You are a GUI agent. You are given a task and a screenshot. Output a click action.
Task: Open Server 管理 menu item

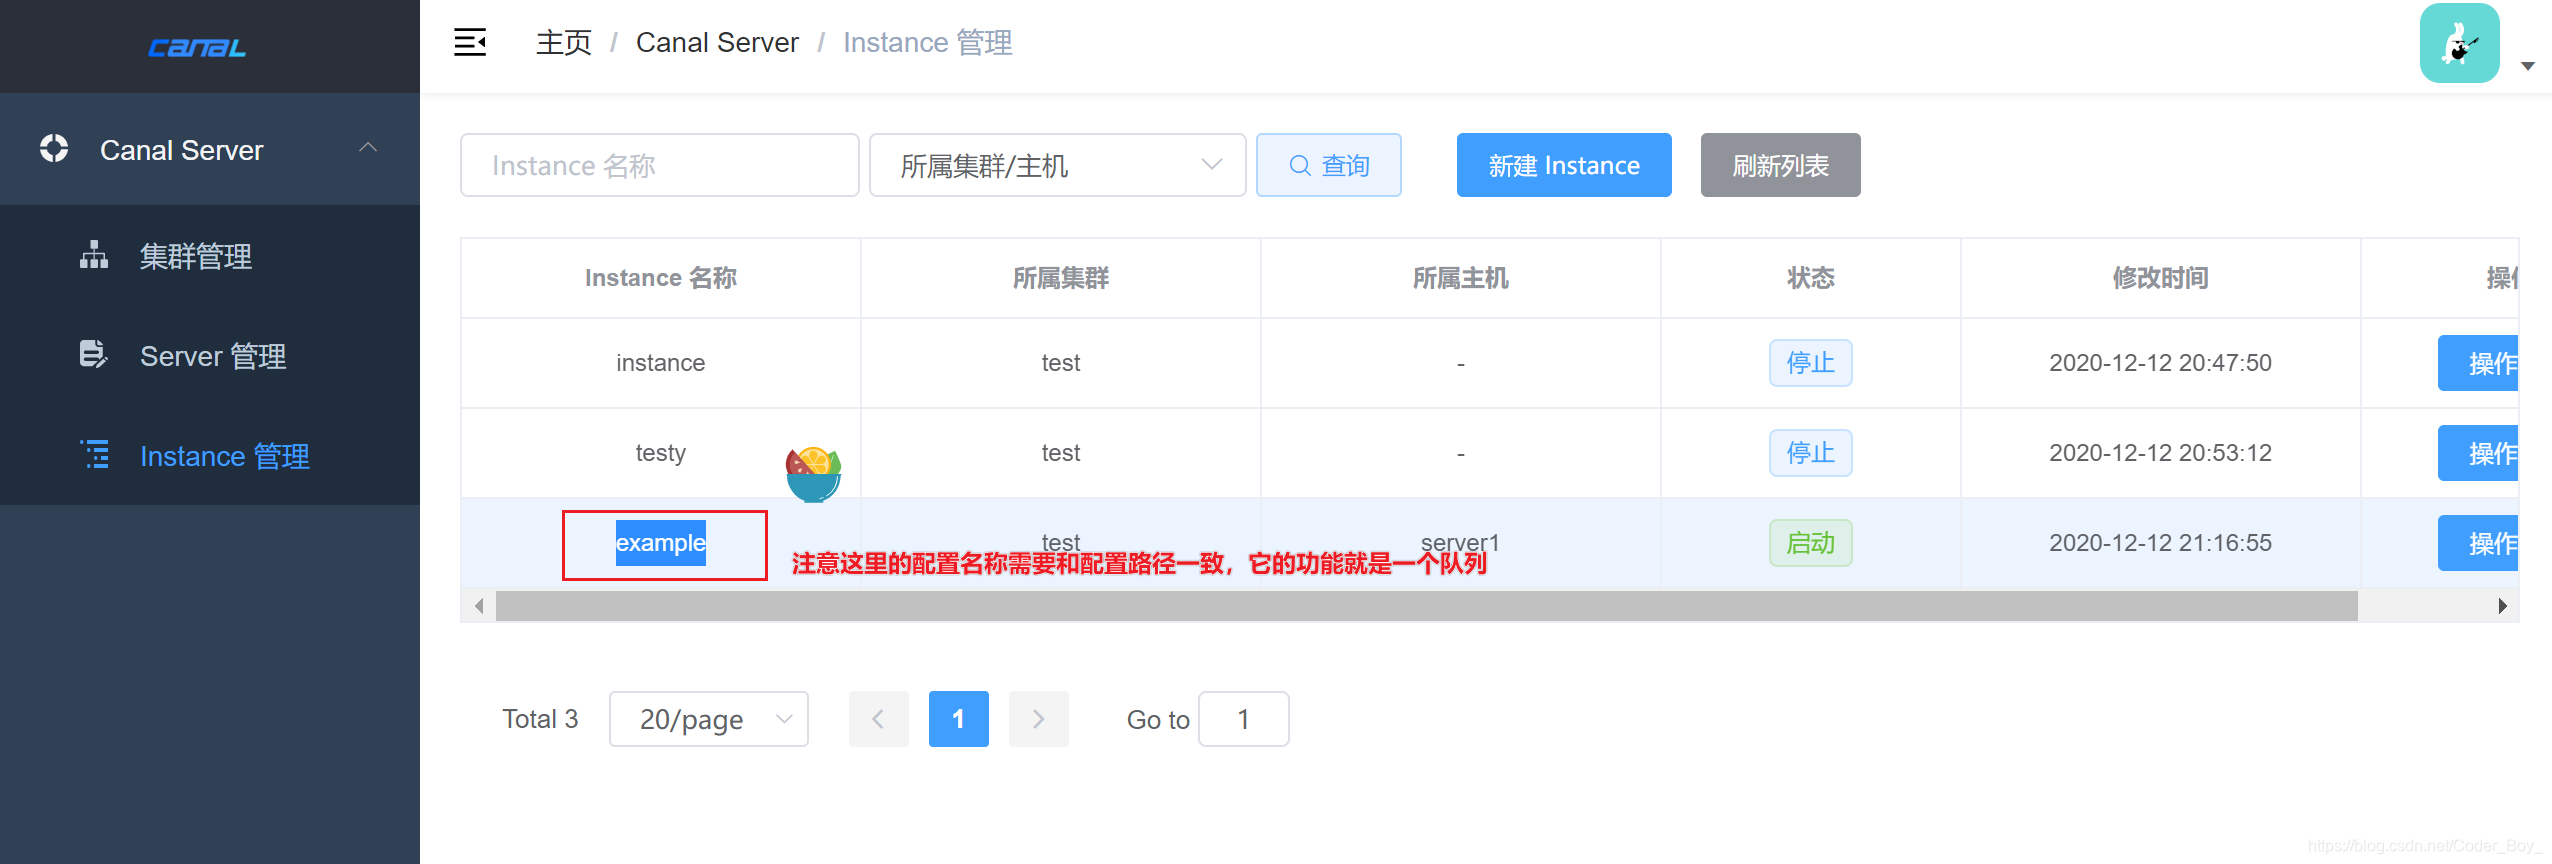(x=210, y=356)
